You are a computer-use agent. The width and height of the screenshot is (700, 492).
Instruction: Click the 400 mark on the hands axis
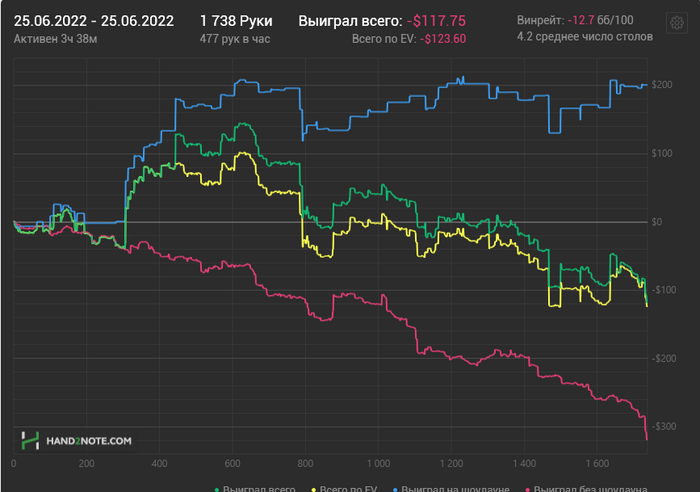[x=159, y=463]
